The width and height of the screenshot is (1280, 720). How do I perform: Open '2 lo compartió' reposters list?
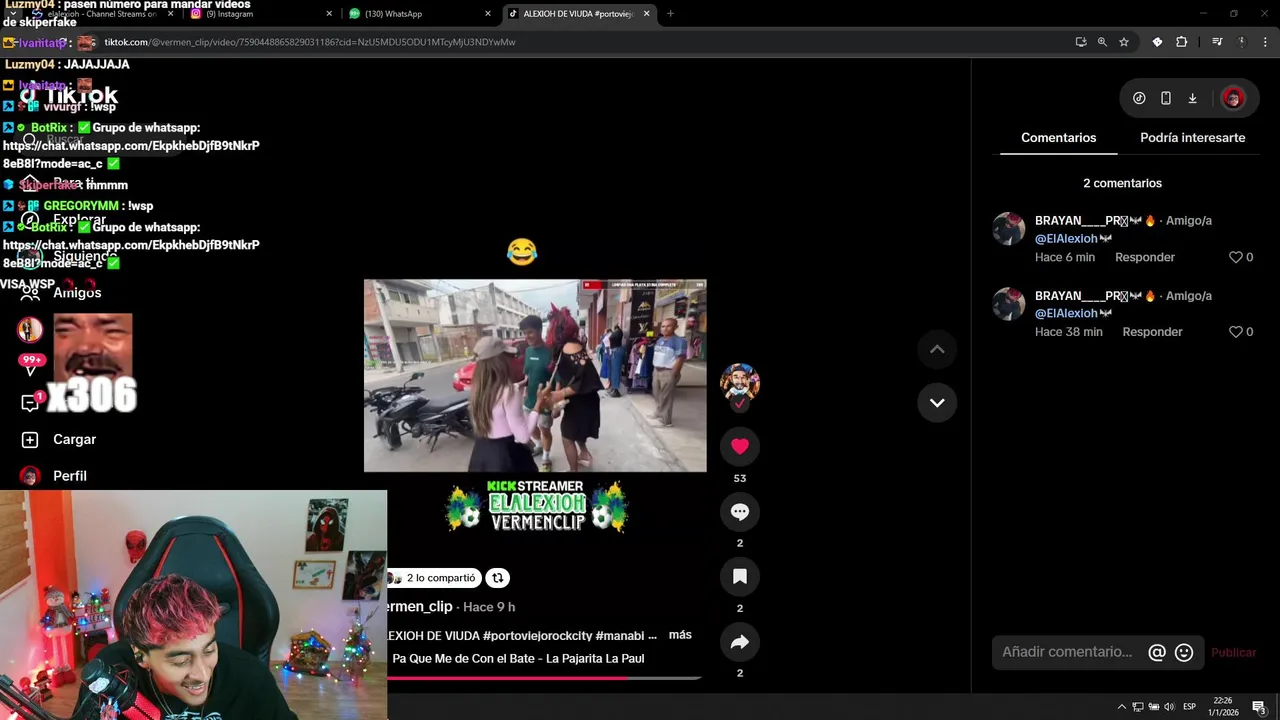pos(433,578)
